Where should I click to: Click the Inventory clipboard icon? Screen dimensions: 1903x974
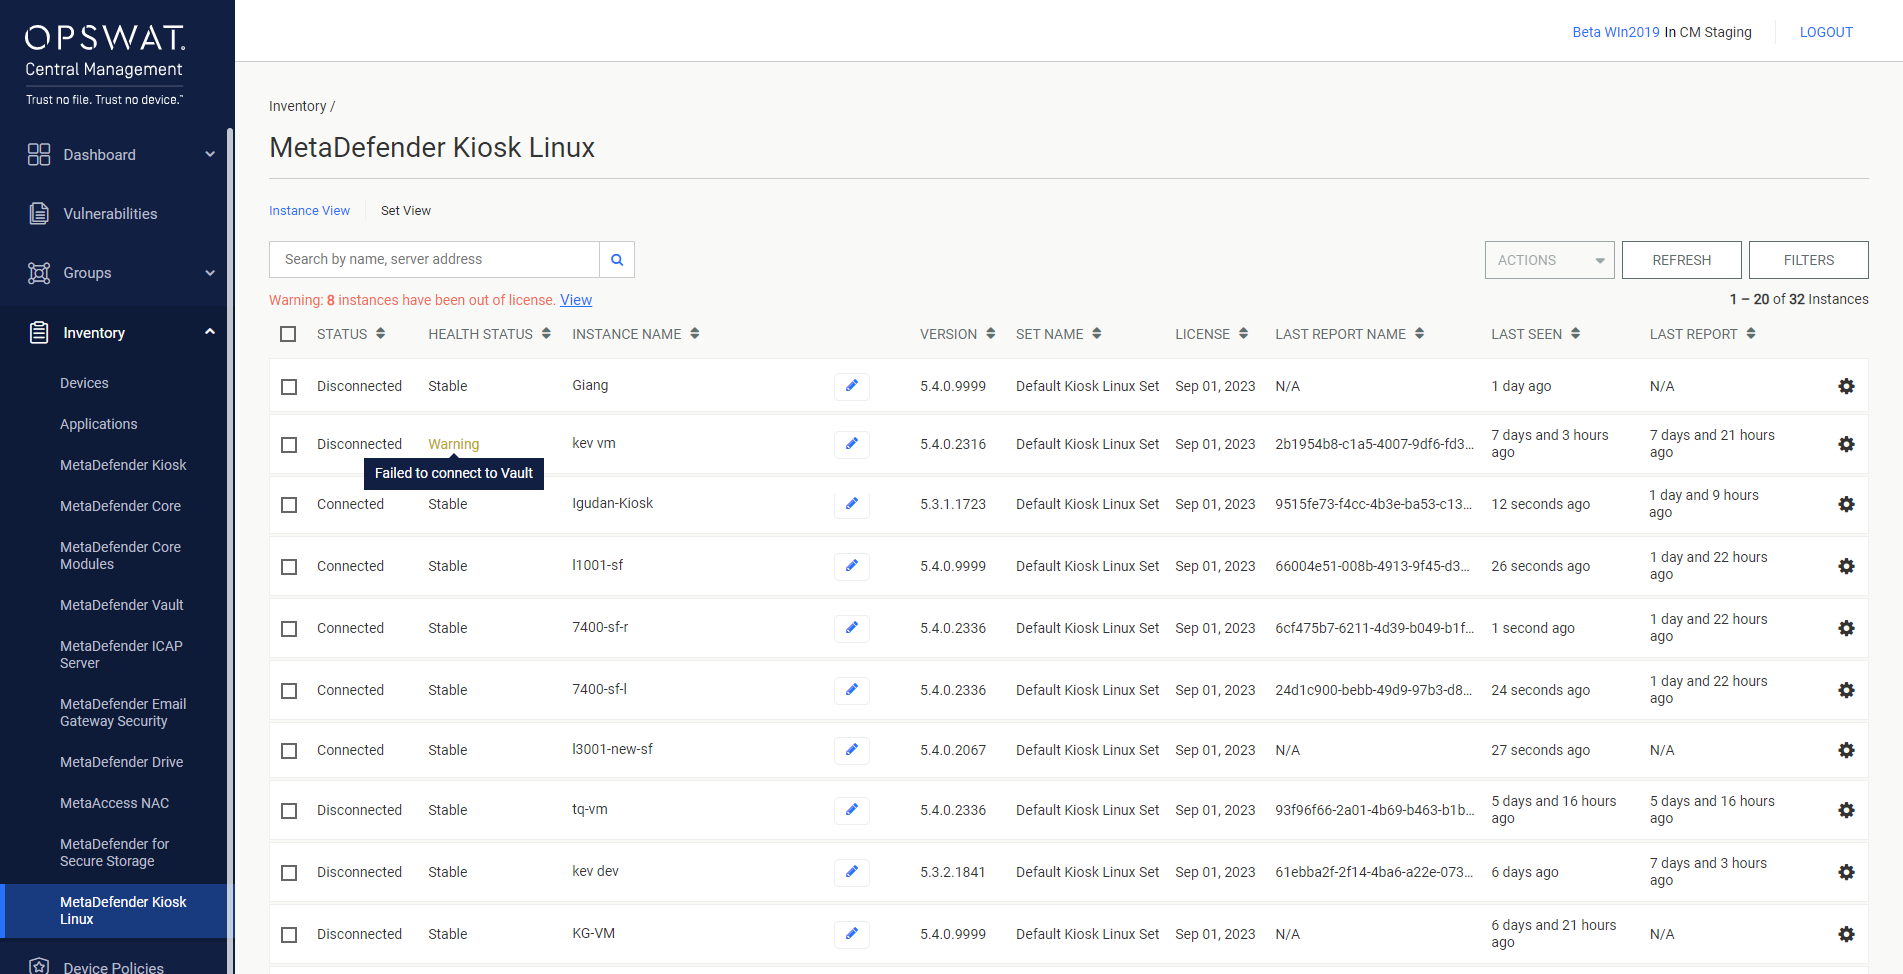(x=39, y=333)
